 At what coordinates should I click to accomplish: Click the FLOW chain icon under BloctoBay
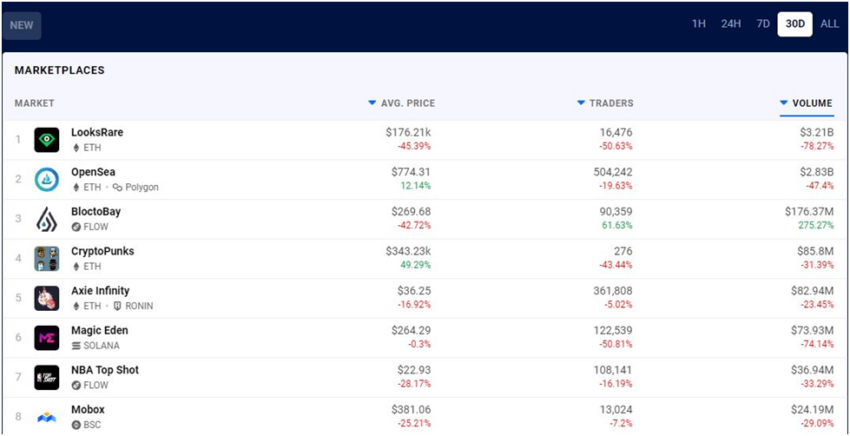pos(76,227)
